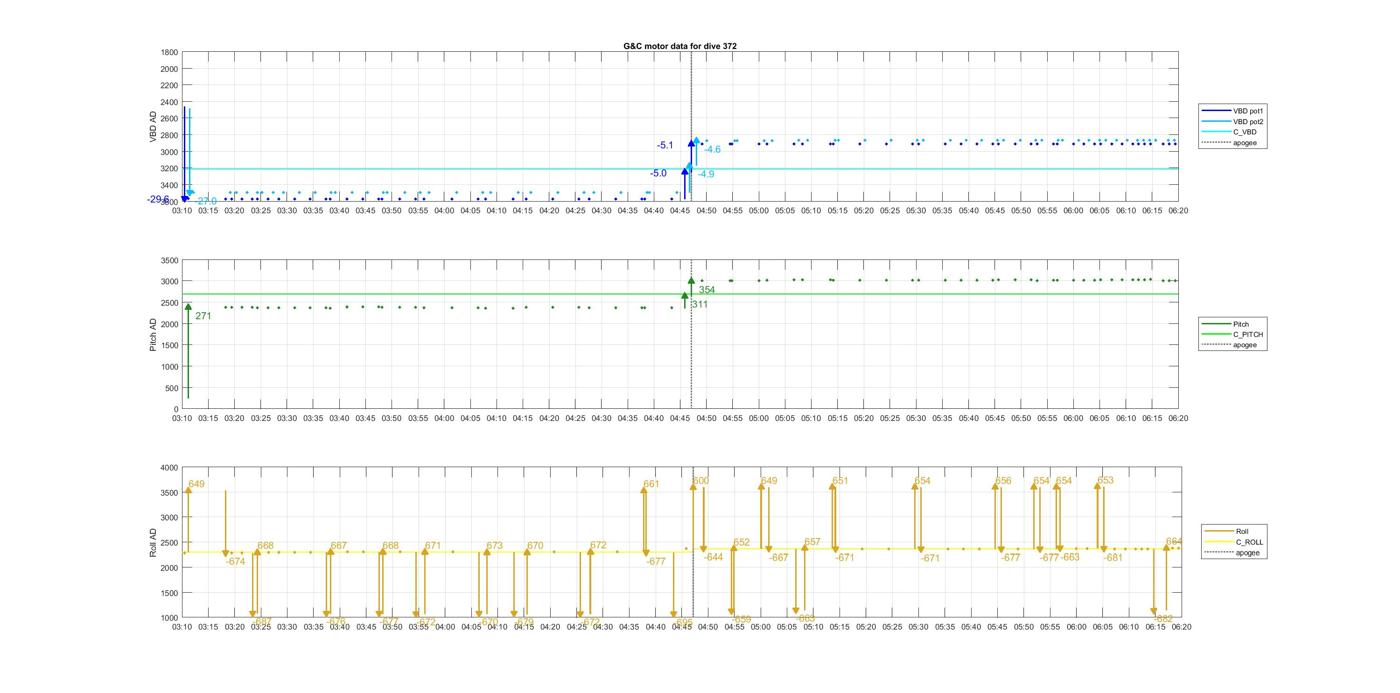The height and width of the screenshot is (693, 1400).
Task: Click the '653' roll data label
Action: pos(1105,481)
